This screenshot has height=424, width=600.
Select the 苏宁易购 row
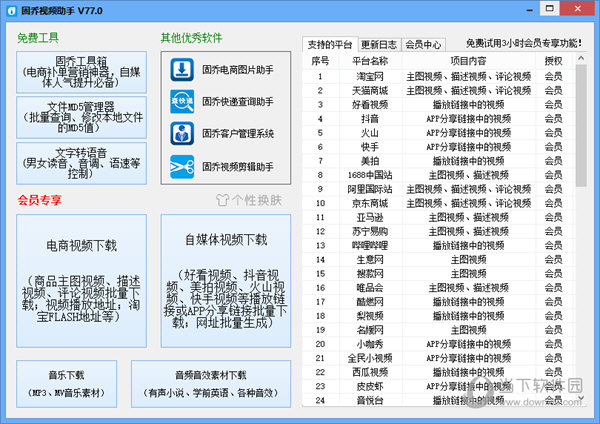tap(439, 231)
